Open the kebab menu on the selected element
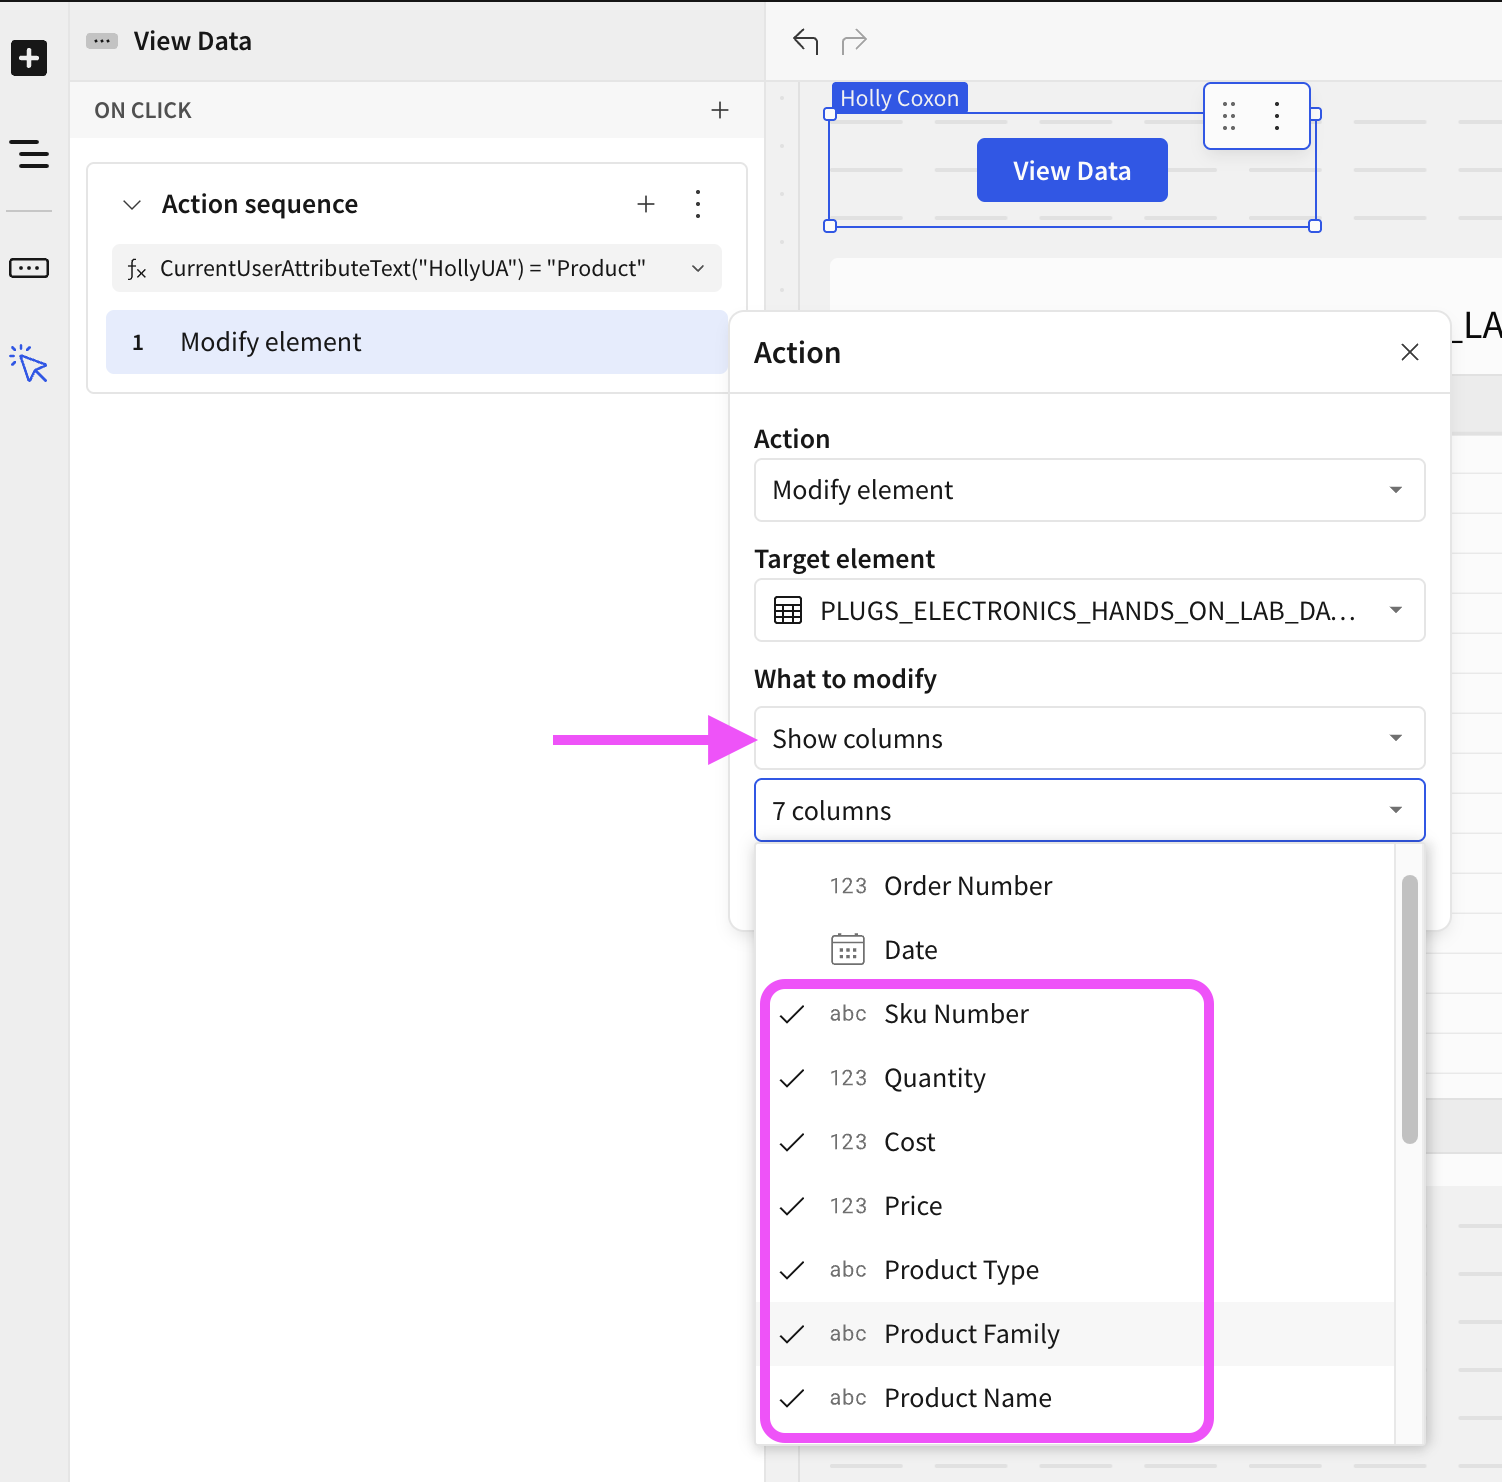 (x=1277, y=116)
